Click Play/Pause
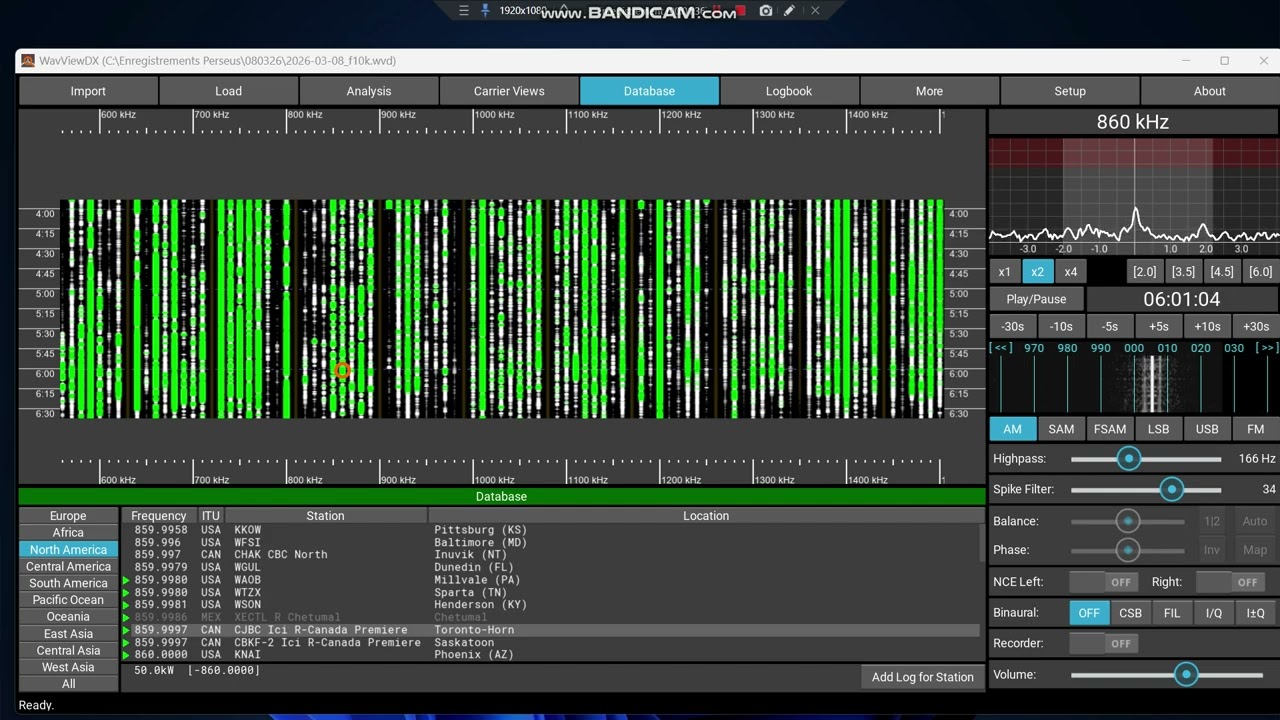This screenshot has width=1280, height=720. (x=1036, y=299)
